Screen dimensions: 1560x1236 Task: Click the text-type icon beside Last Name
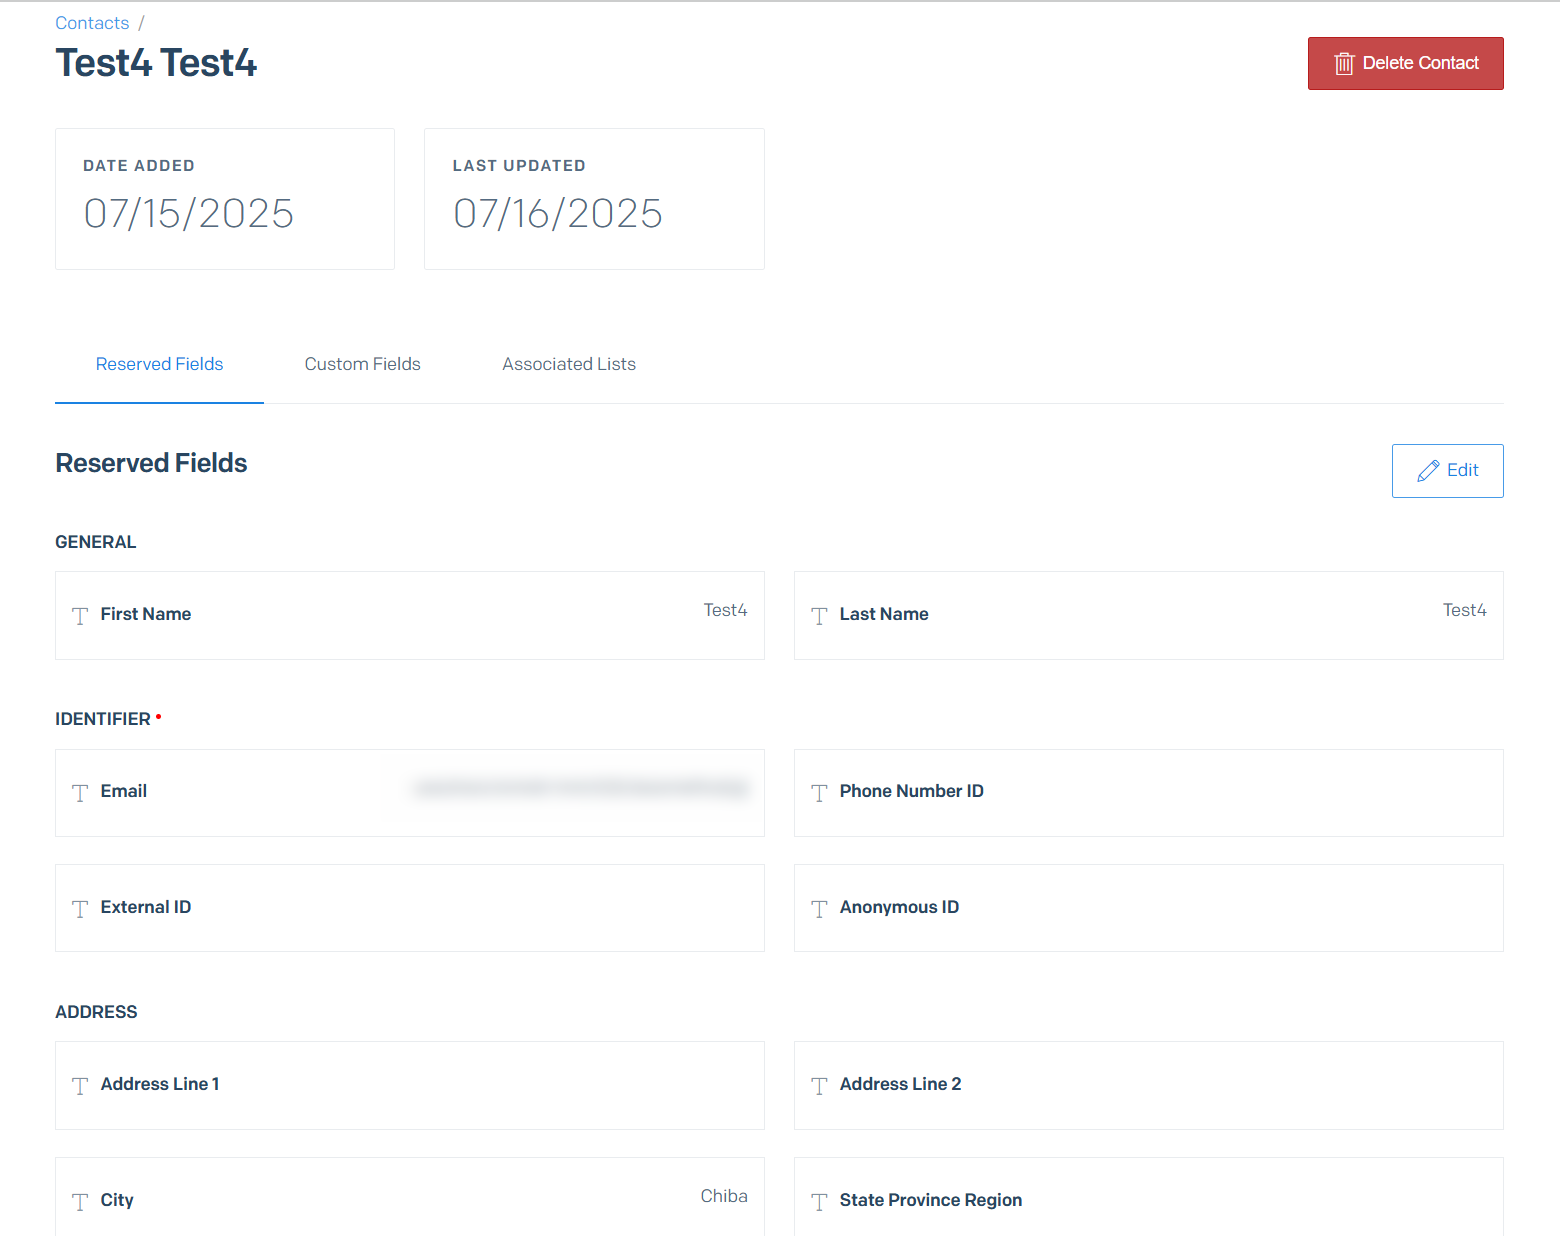pos(819,616)
